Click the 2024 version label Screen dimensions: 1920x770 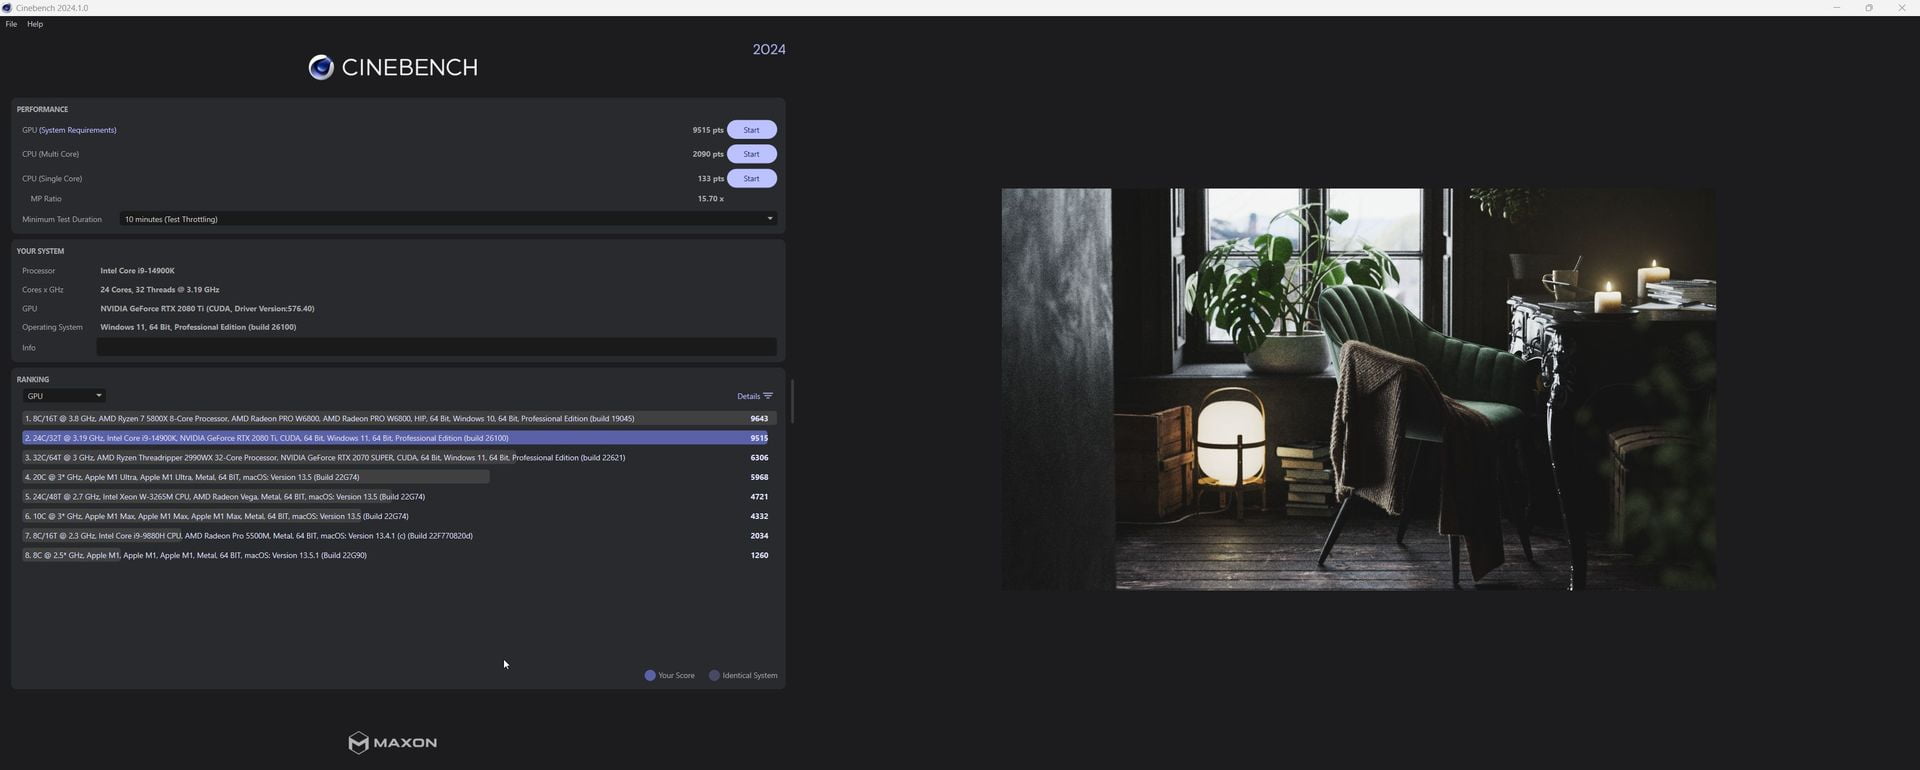click(769, 49)
